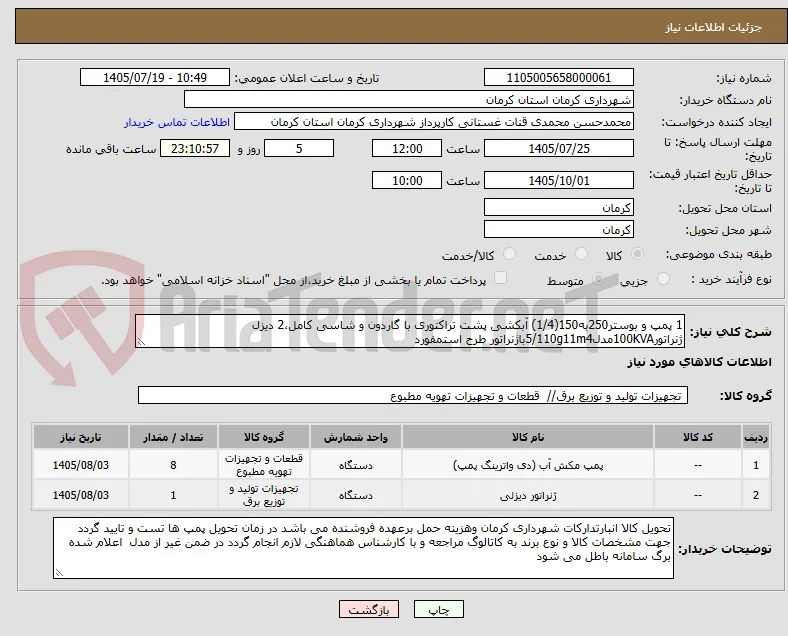Viewport: 788px width, 636px height.
Task: Click the need number field 1105005658000061
Action: tap(558, 77)
